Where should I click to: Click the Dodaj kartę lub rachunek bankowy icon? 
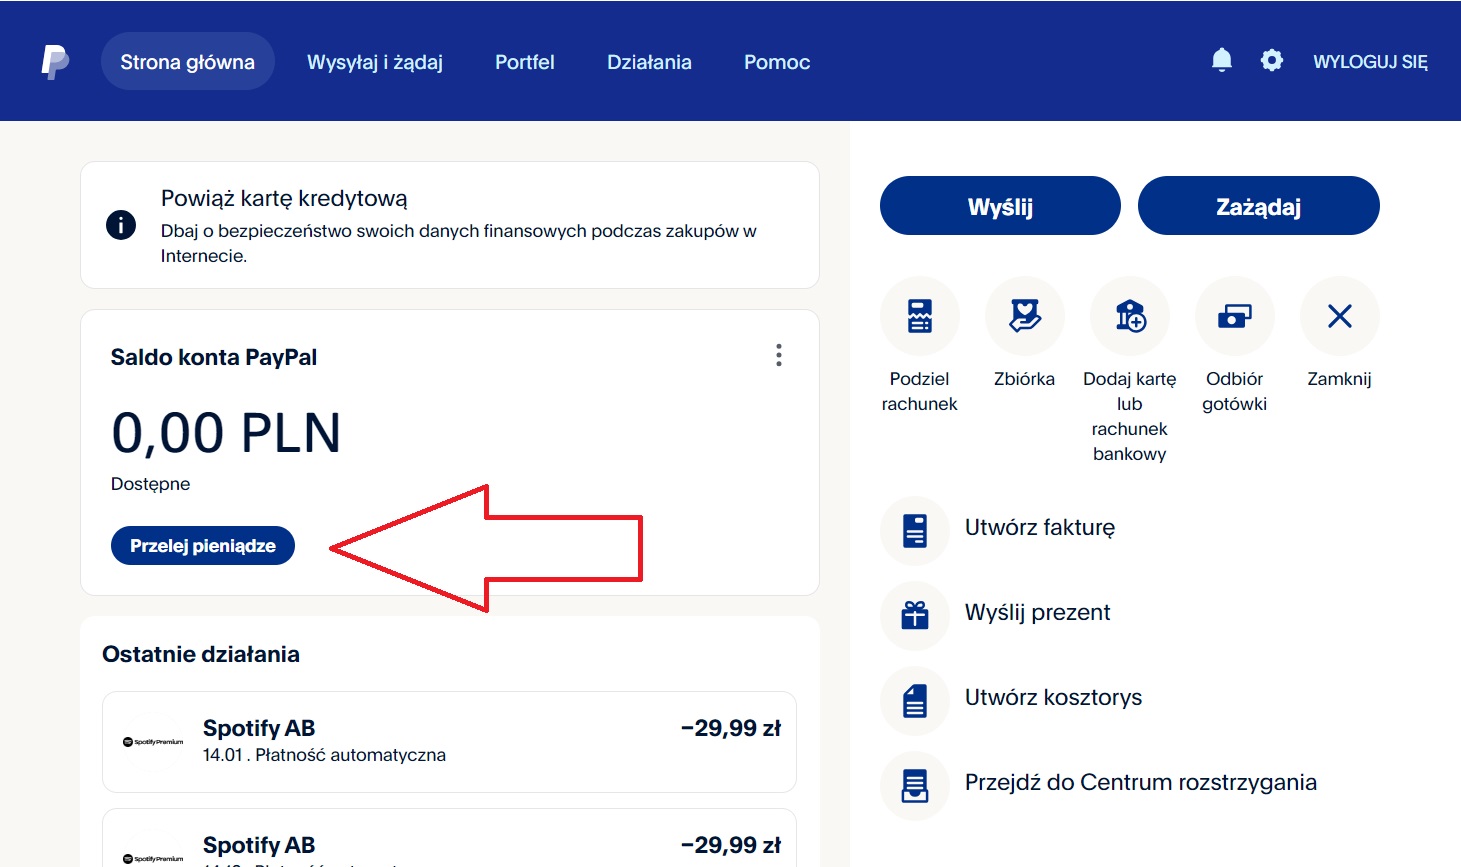[x=1129, y=315]
